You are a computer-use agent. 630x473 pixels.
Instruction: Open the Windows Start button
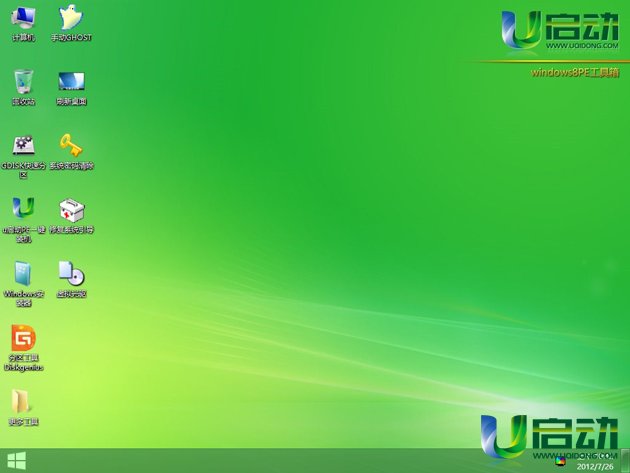click(x=16, y=461)
